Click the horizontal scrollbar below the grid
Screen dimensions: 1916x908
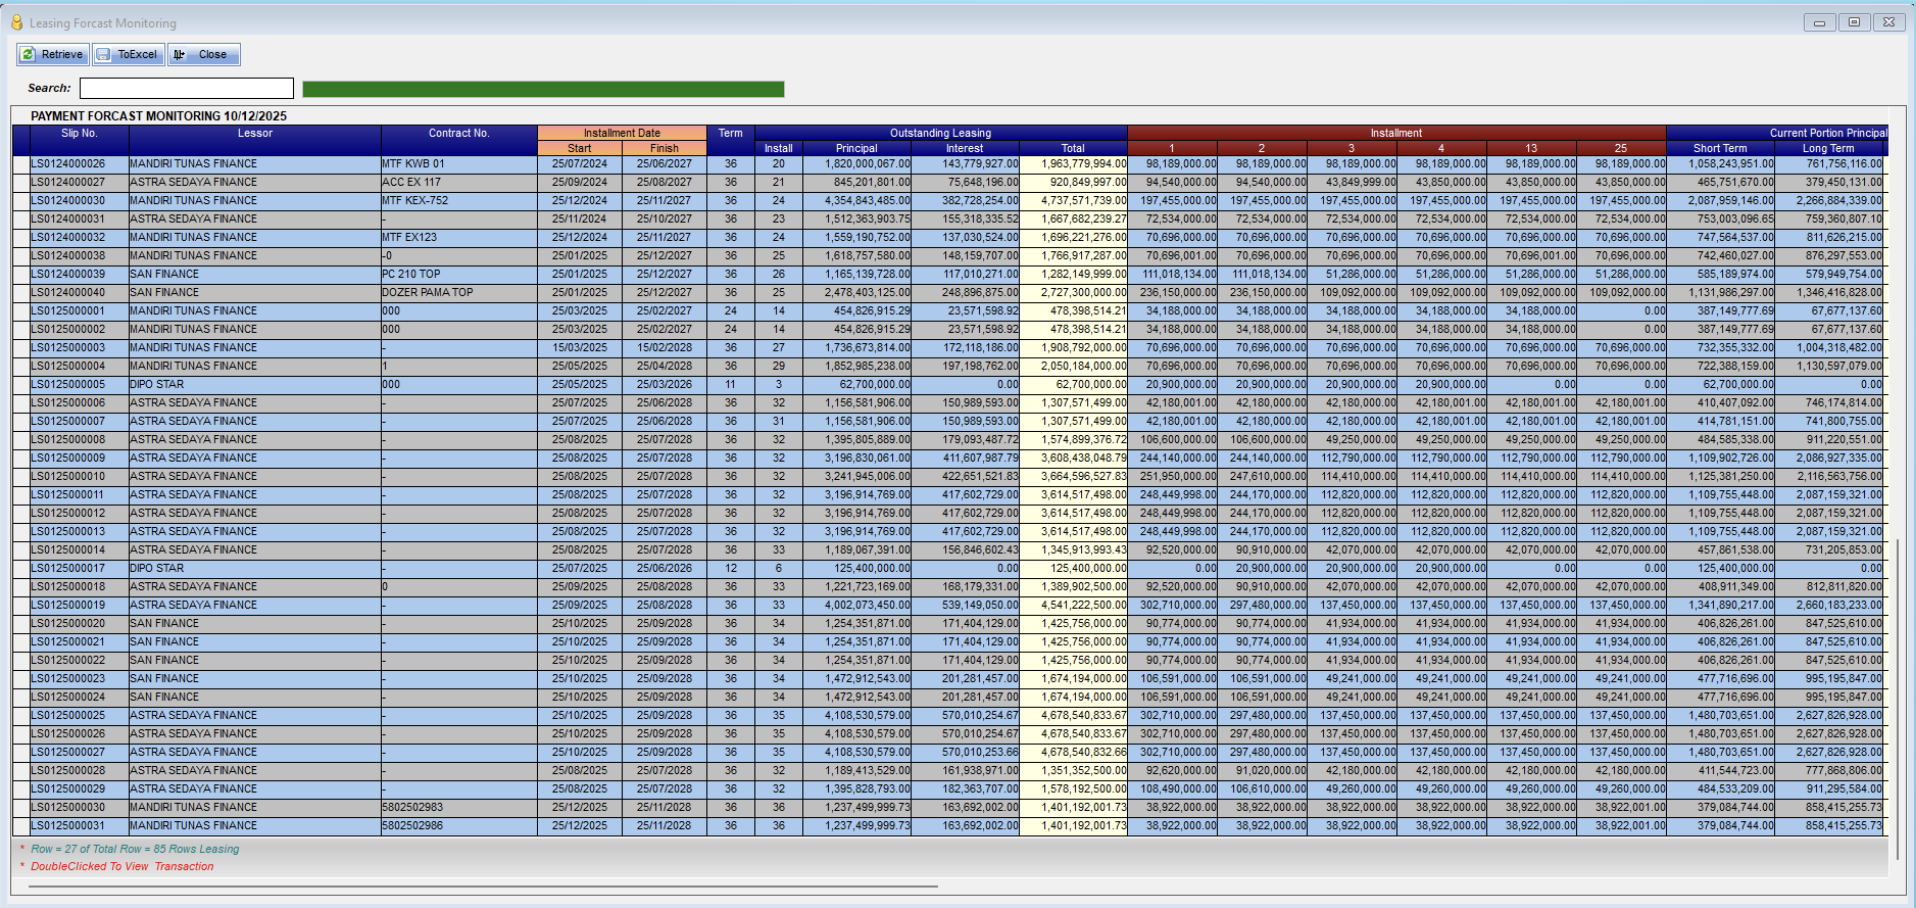tap(483, 886)
